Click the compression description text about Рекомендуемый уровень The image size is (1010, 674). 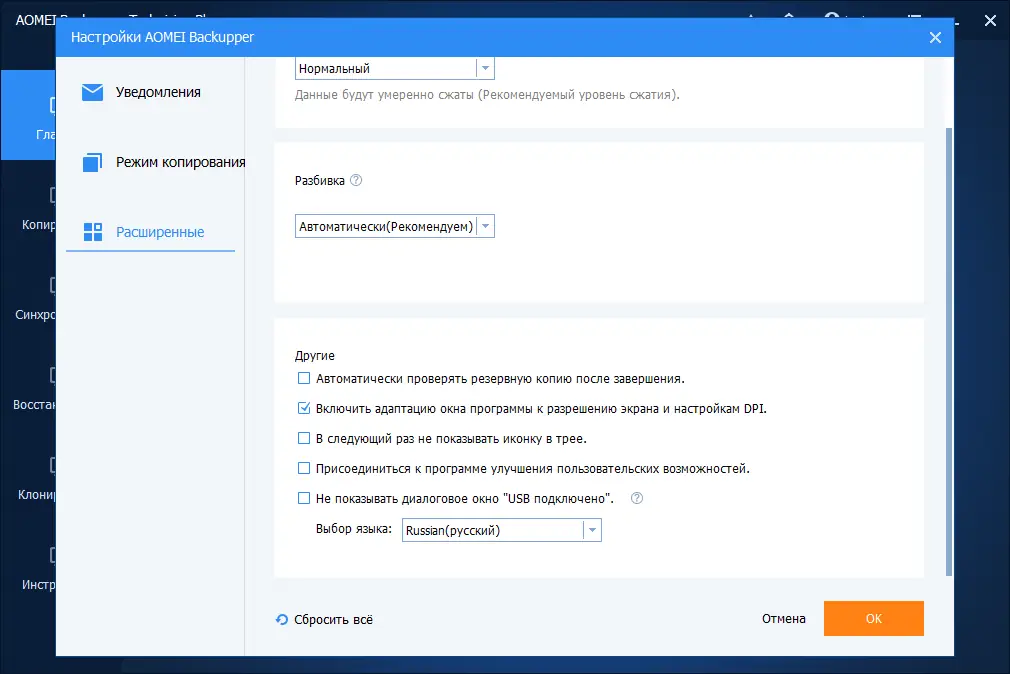click(x=487, y=95)
